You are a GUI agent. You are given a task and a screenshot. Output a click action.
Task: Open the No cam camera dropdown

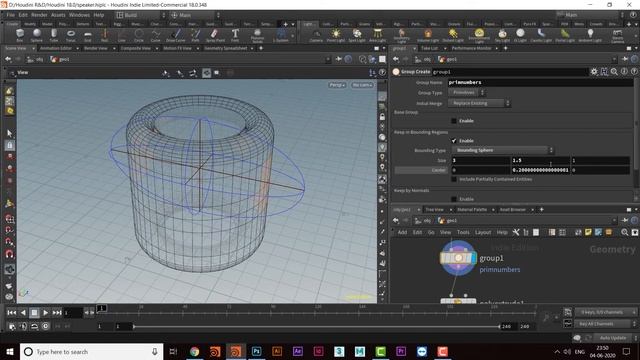pyautogui.click(x=362, y=85)
